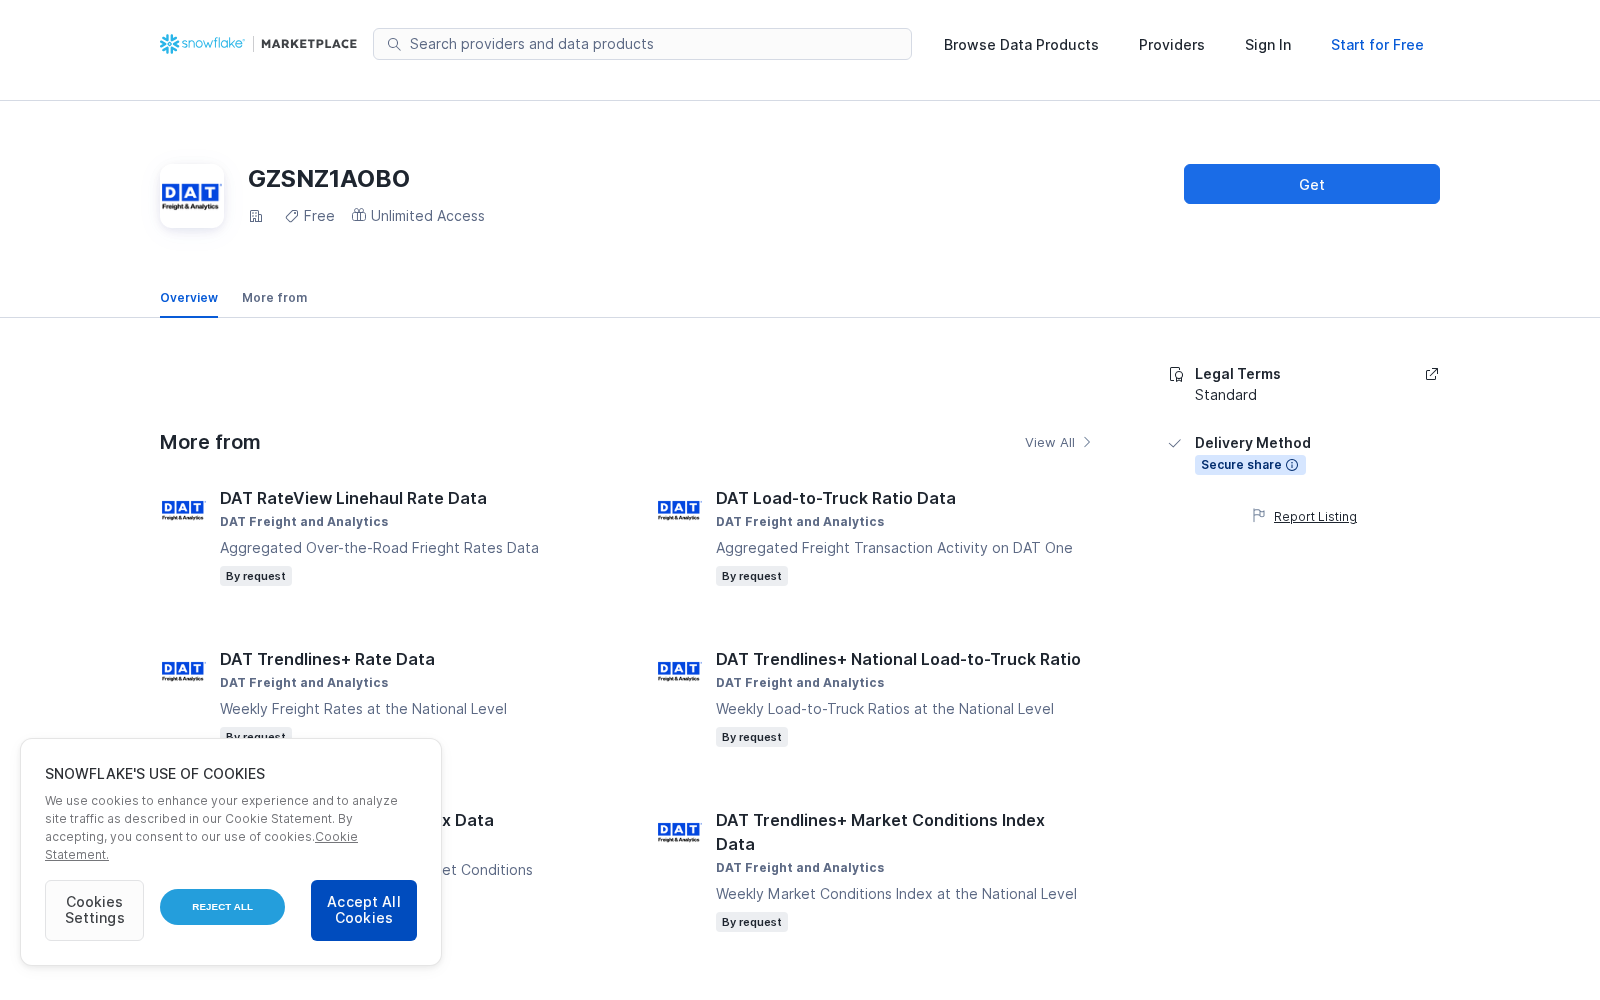This screenshot has height=1000, width=1600.
Task: Click the MARKETPLACE wordmark in the header
Action: coord(309,44)
